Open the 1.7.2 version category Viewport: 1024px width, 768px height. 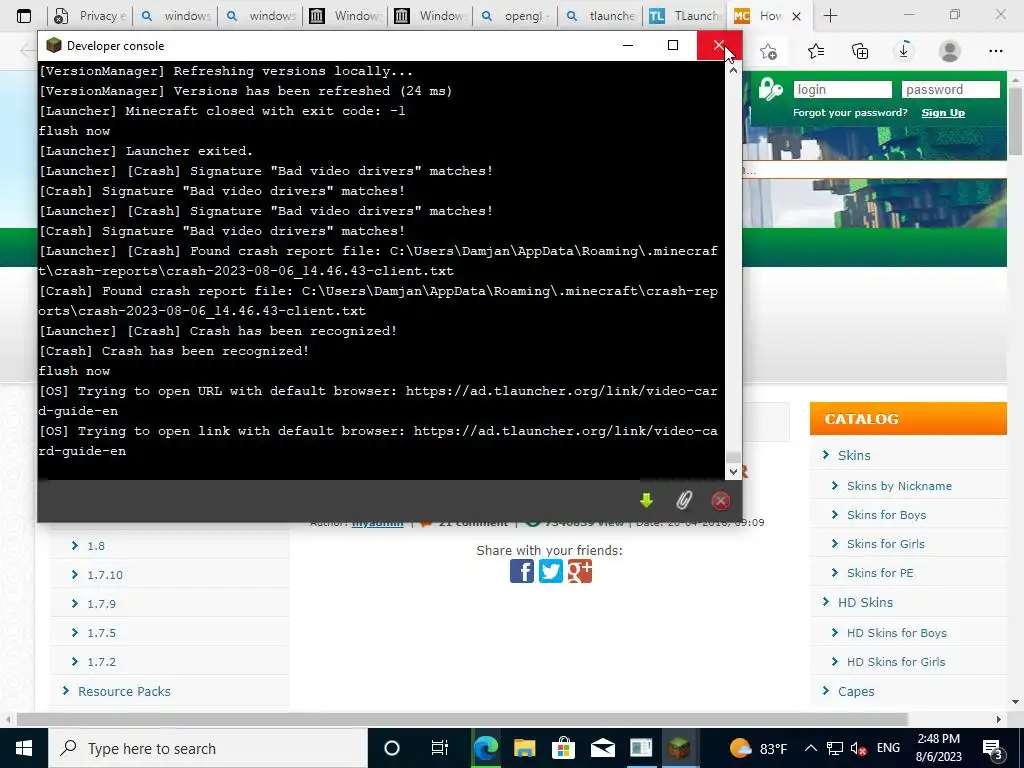(101, 662)
